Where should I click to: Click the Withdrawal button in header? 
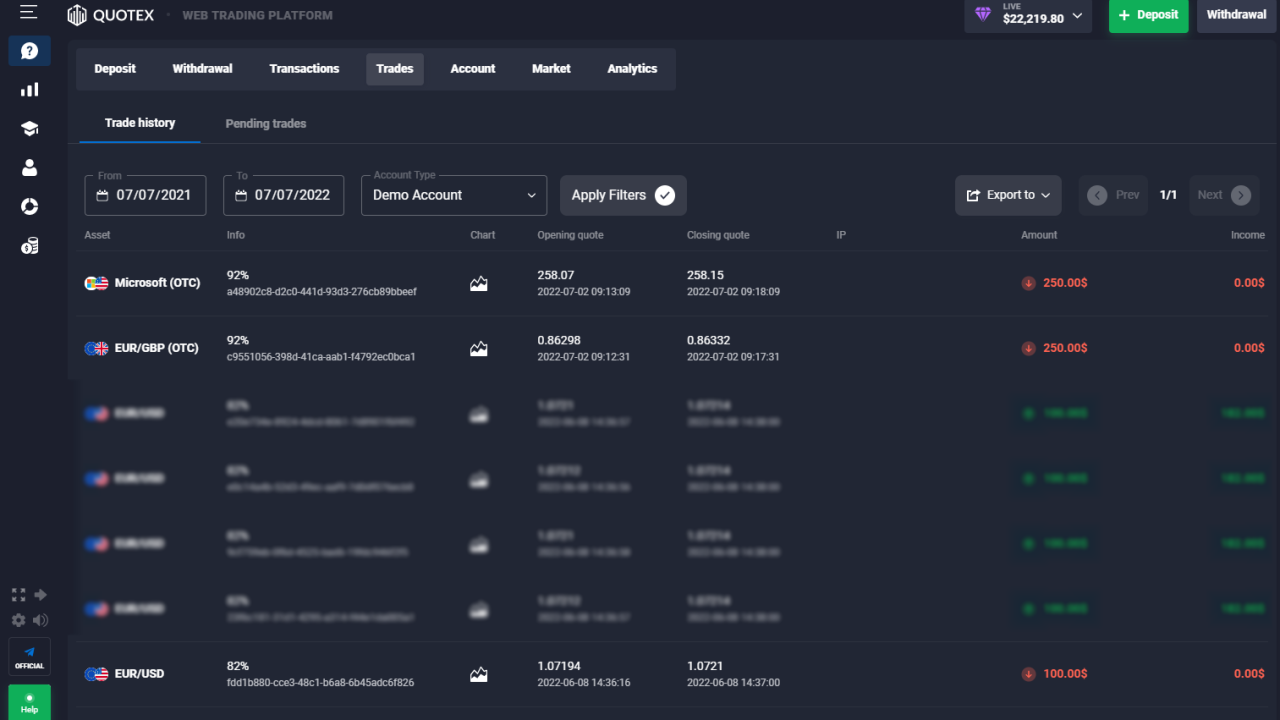[1236, 15]
